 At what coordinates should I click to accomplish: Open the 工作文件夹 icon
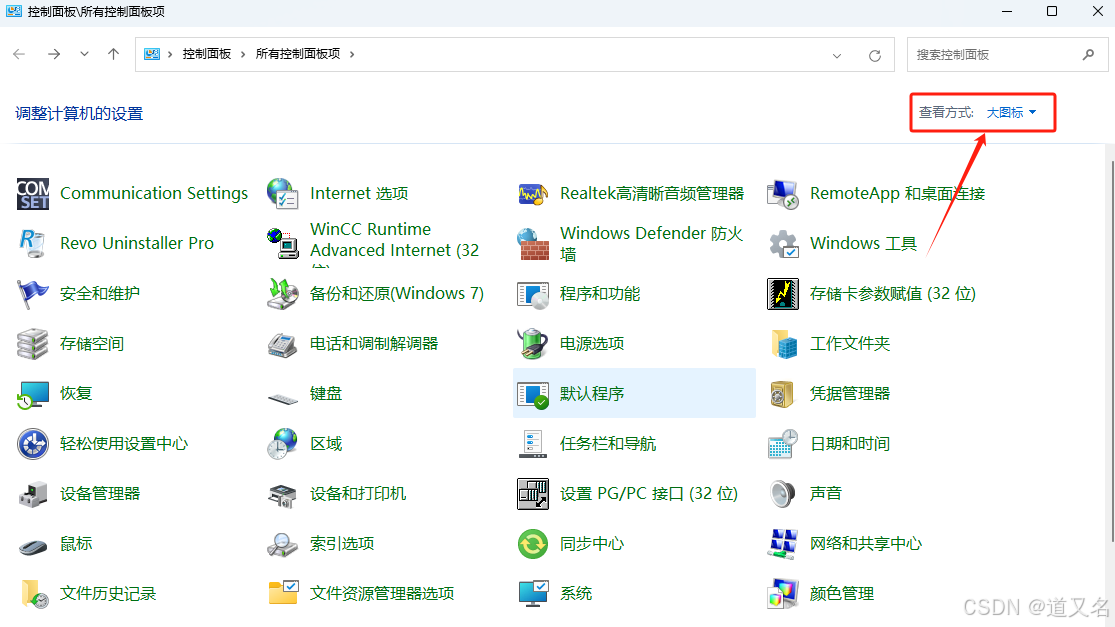pyautogui.click(x=783, y=343)
